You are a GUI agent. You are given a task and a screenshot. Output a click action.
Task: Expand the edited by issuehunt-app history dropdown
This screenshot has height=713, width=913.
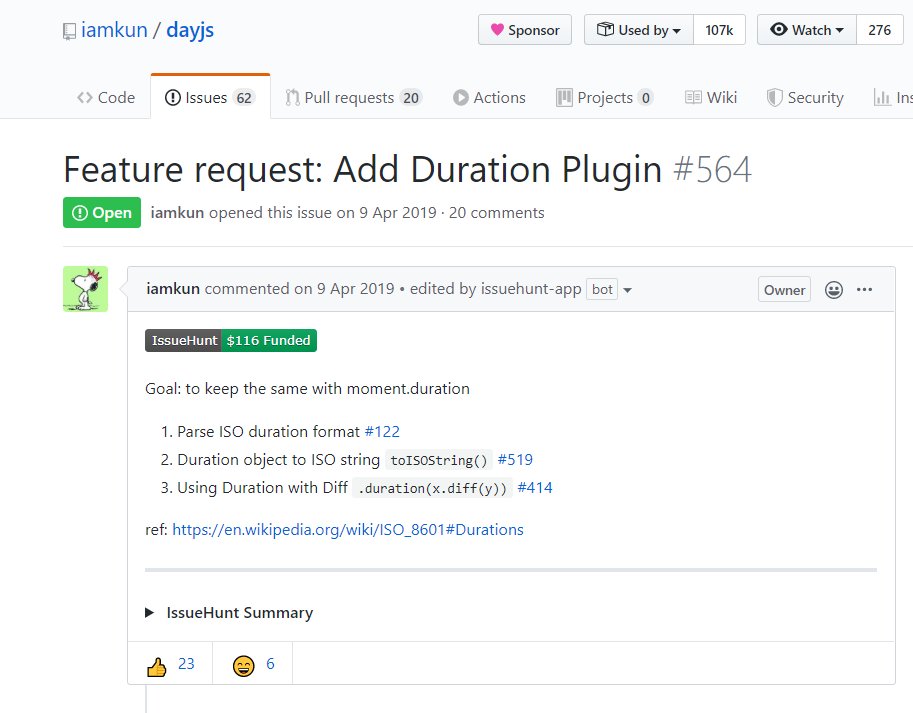[x=521, y=289]
